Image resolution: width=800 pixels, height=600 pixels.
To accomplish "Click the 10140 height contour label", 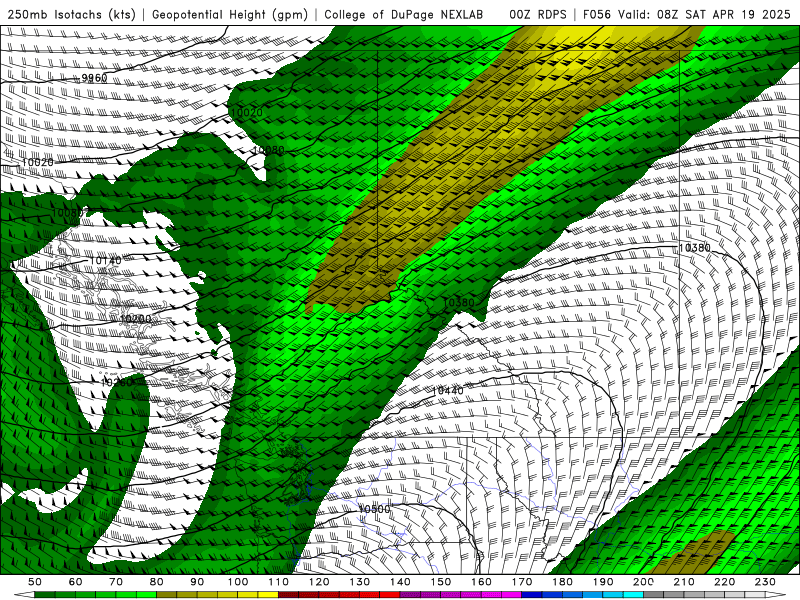I will coord(106,261).
